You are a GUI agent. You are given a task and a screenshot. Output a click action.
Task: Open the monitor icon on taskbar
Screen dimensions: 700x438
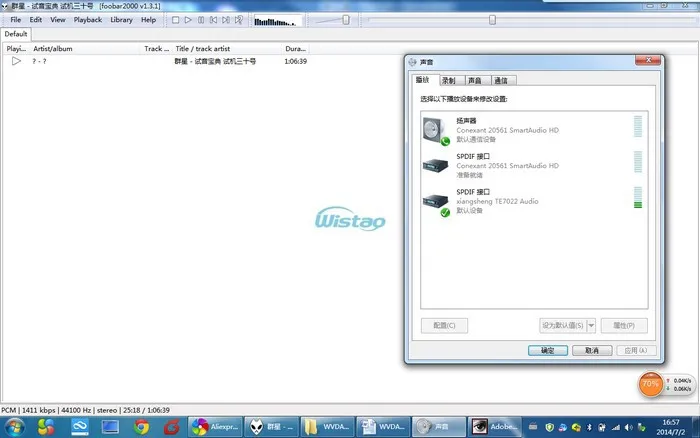coord(110,427)
